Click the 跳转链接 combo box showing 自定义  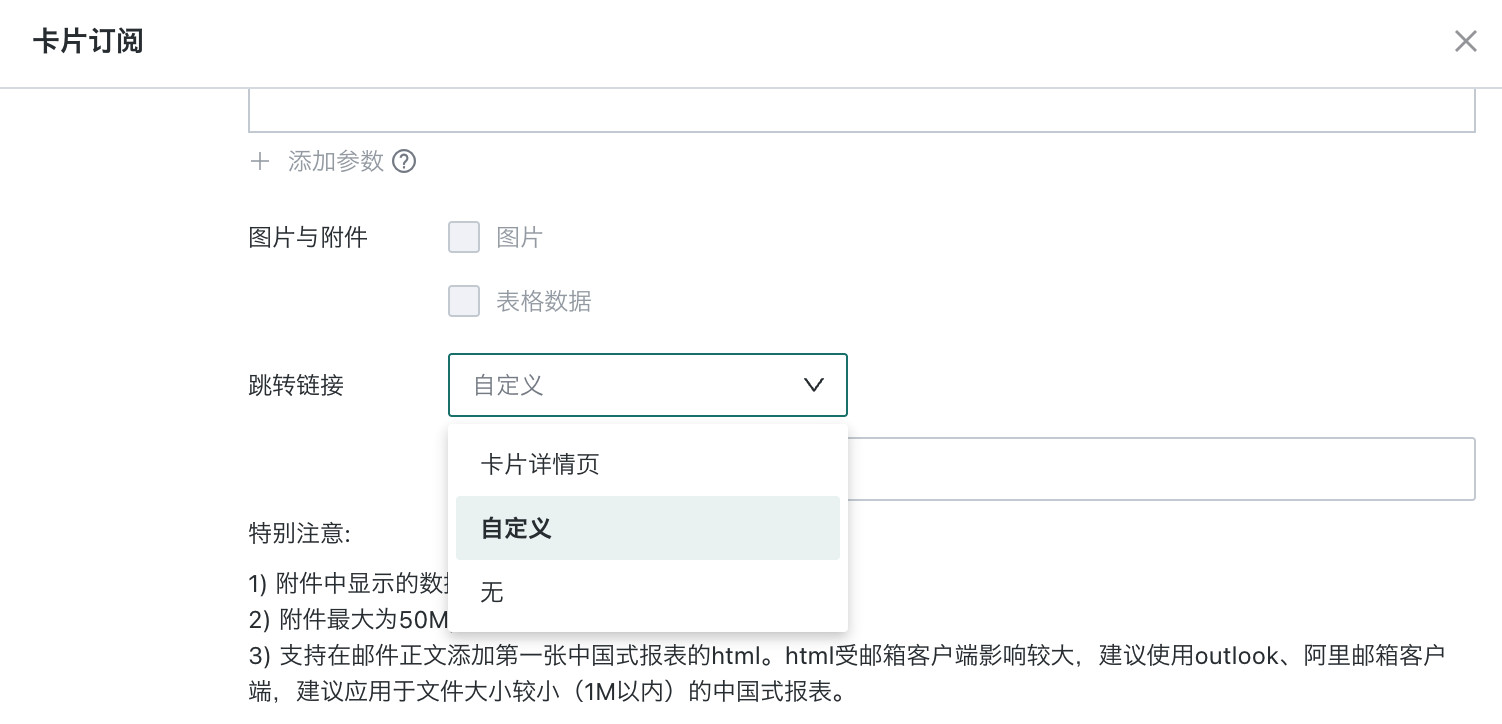(648, 385)
